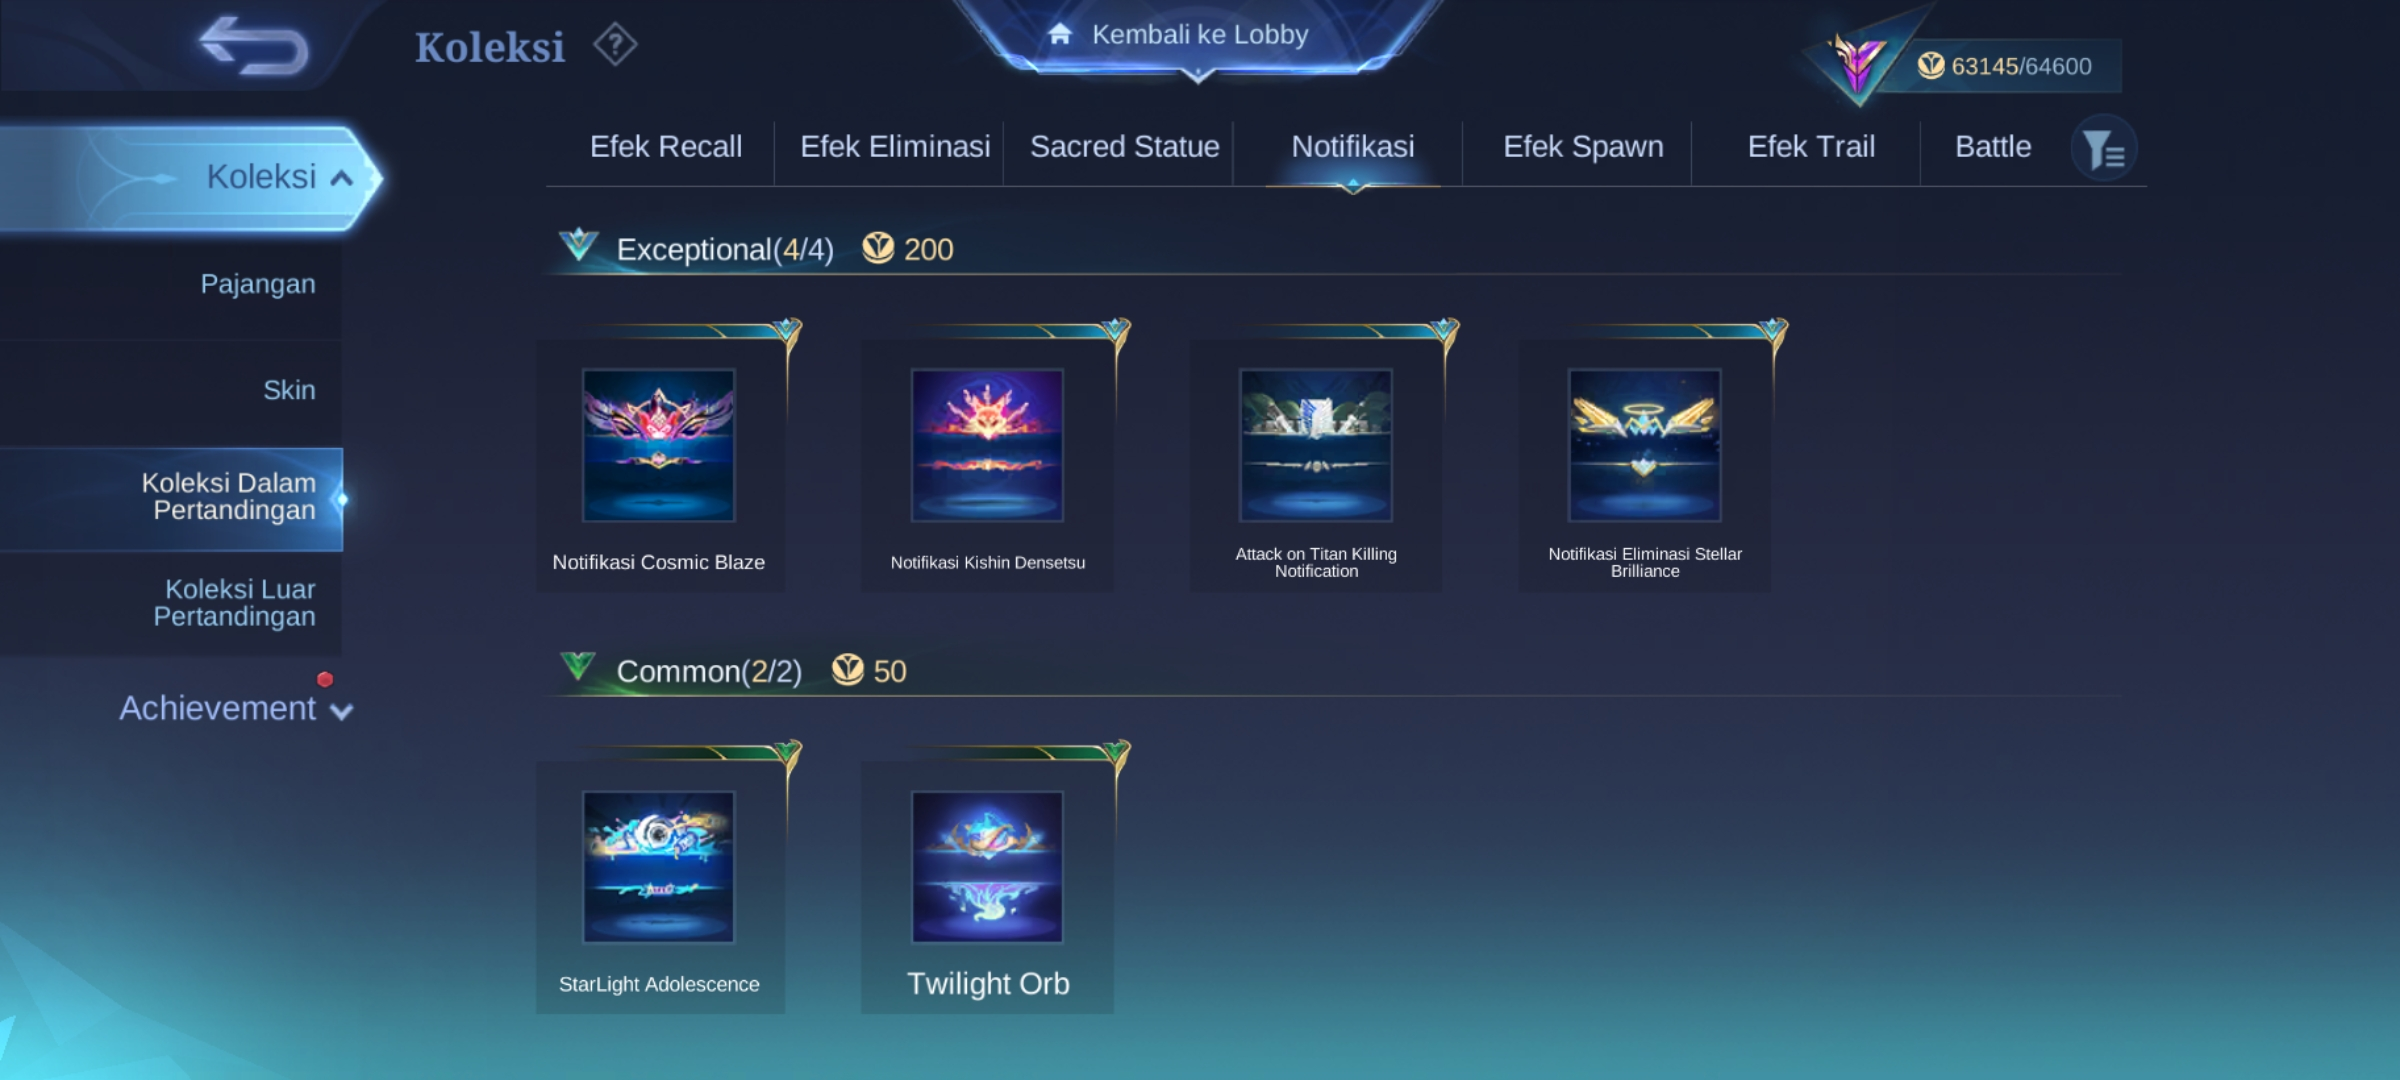Expand the Achievement sidebar section
The width and height of the screenshot is (2400, 1080).
[236, 708]
